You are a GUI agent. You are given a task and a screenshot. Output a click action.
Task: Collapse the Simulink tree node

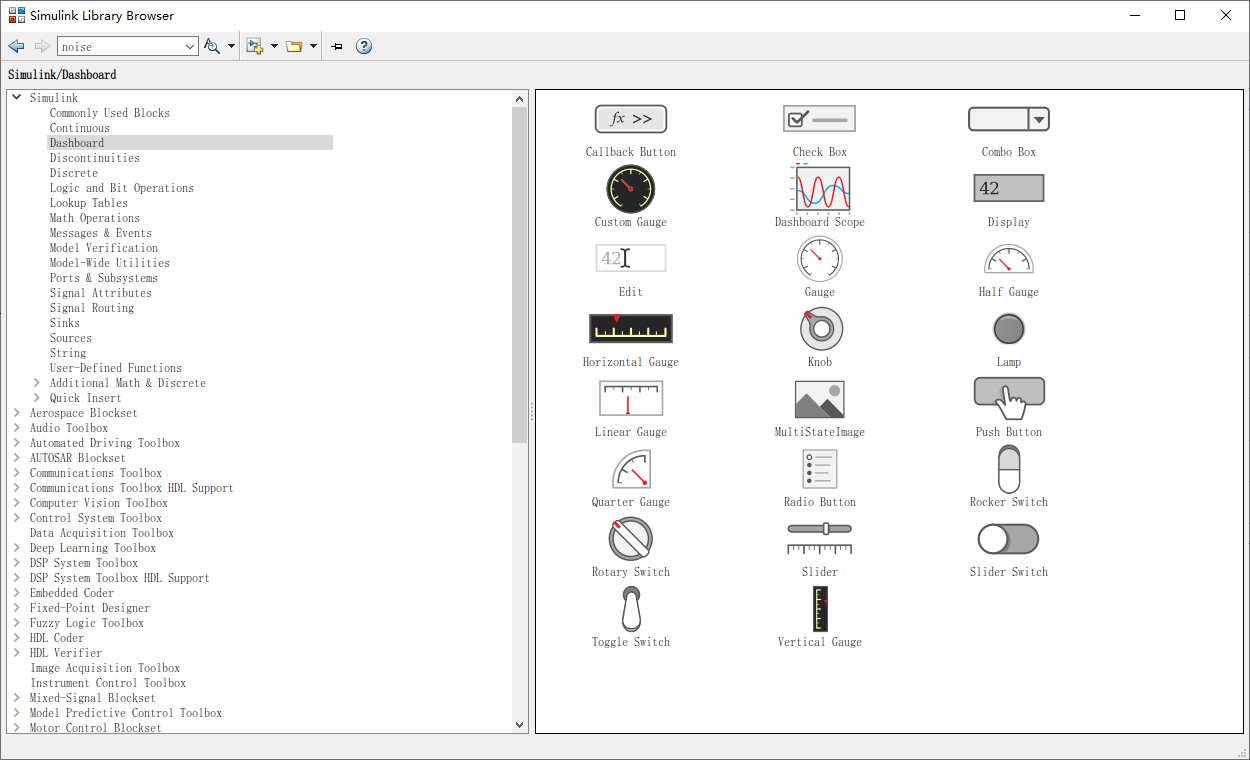click(x=16, y=97)
